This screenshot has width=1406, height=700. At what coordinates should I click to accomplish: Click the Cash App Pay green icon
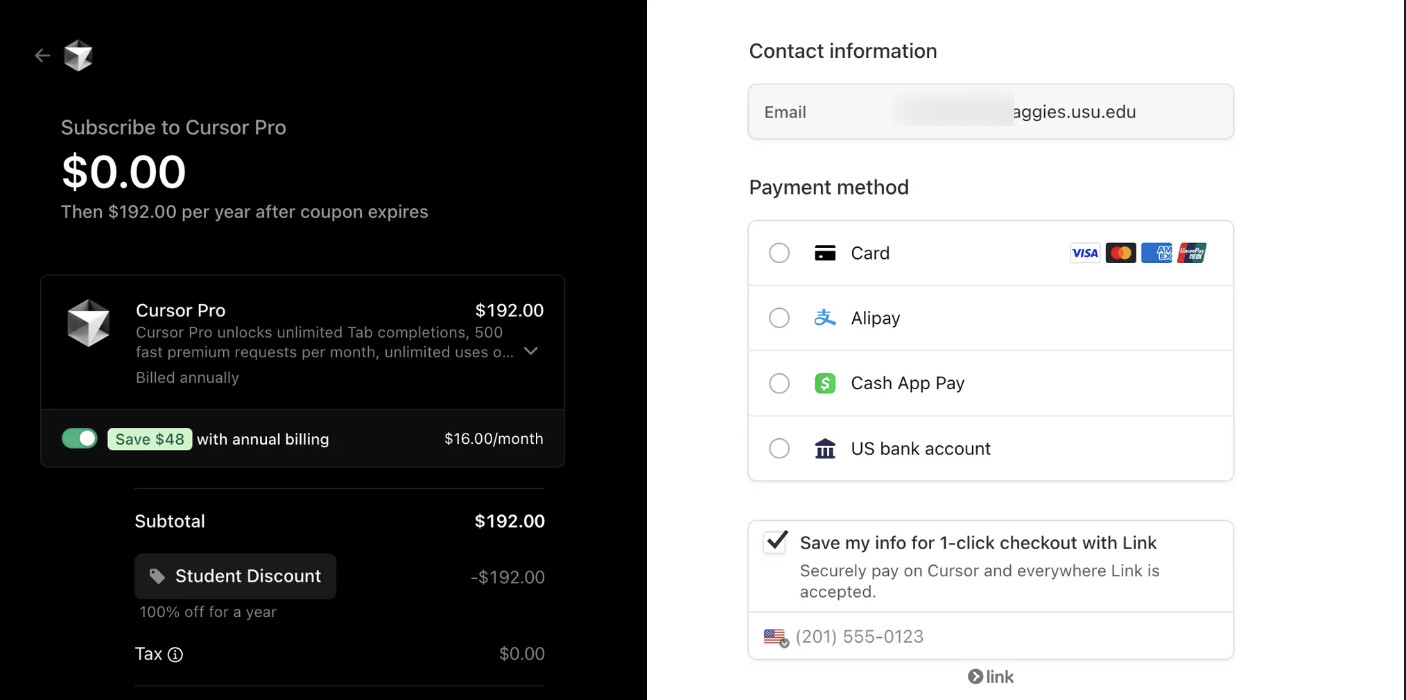tap(825, 383)
